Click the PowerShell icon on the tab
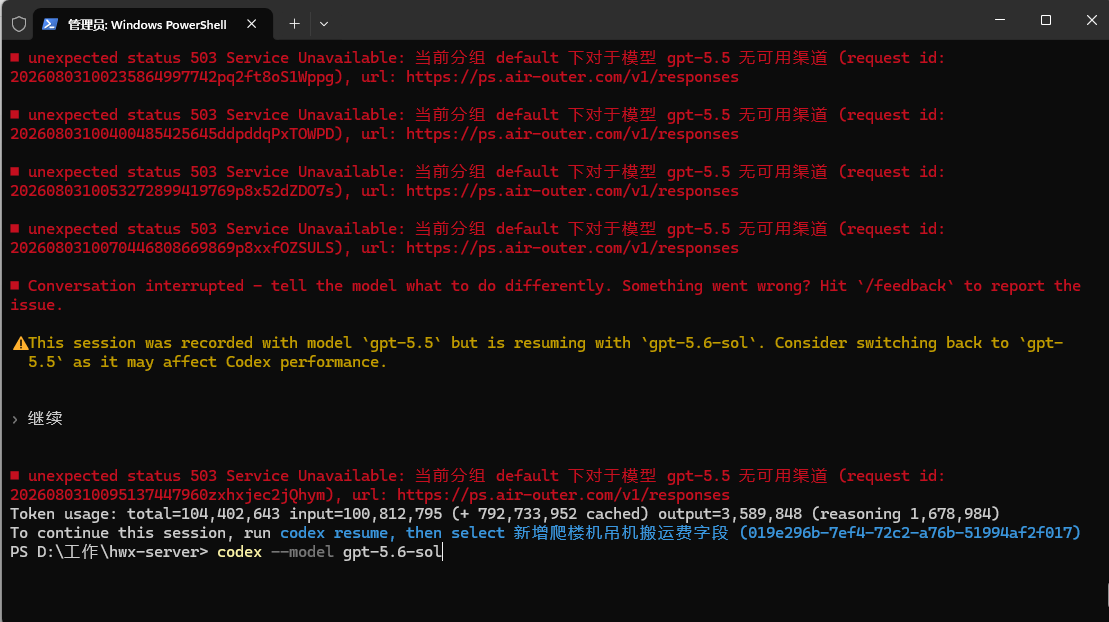This screenshot has width=1109, height=622. (x=50, y=24)
